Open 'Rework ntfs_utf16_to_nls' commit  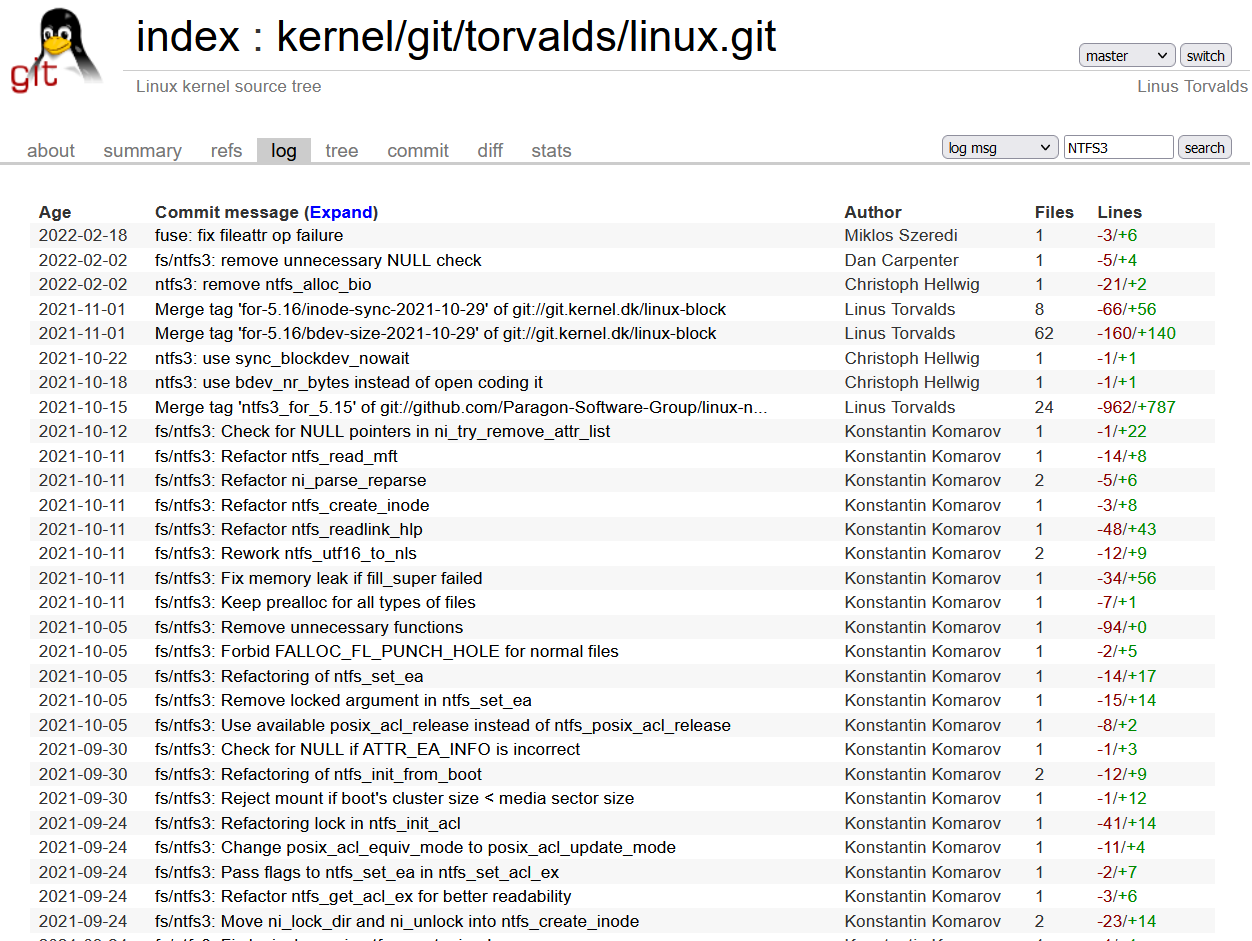click(286, 554)
